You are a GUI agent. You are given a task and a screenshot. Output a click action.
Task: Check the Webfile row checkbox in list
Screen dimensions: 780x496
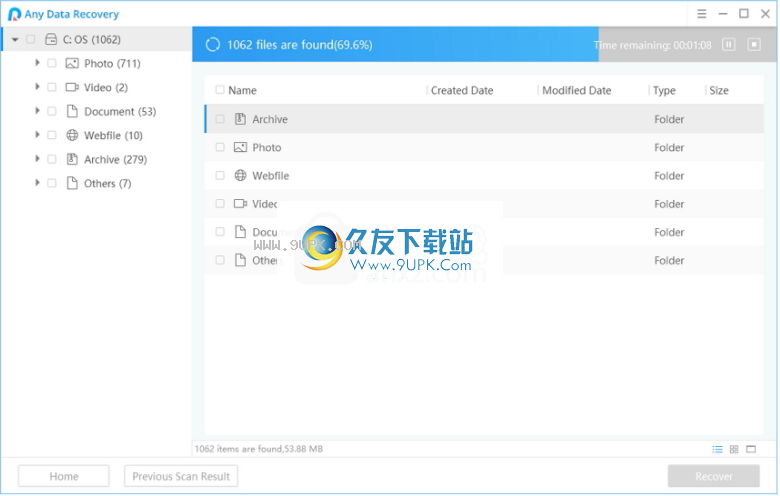(220, 175)
